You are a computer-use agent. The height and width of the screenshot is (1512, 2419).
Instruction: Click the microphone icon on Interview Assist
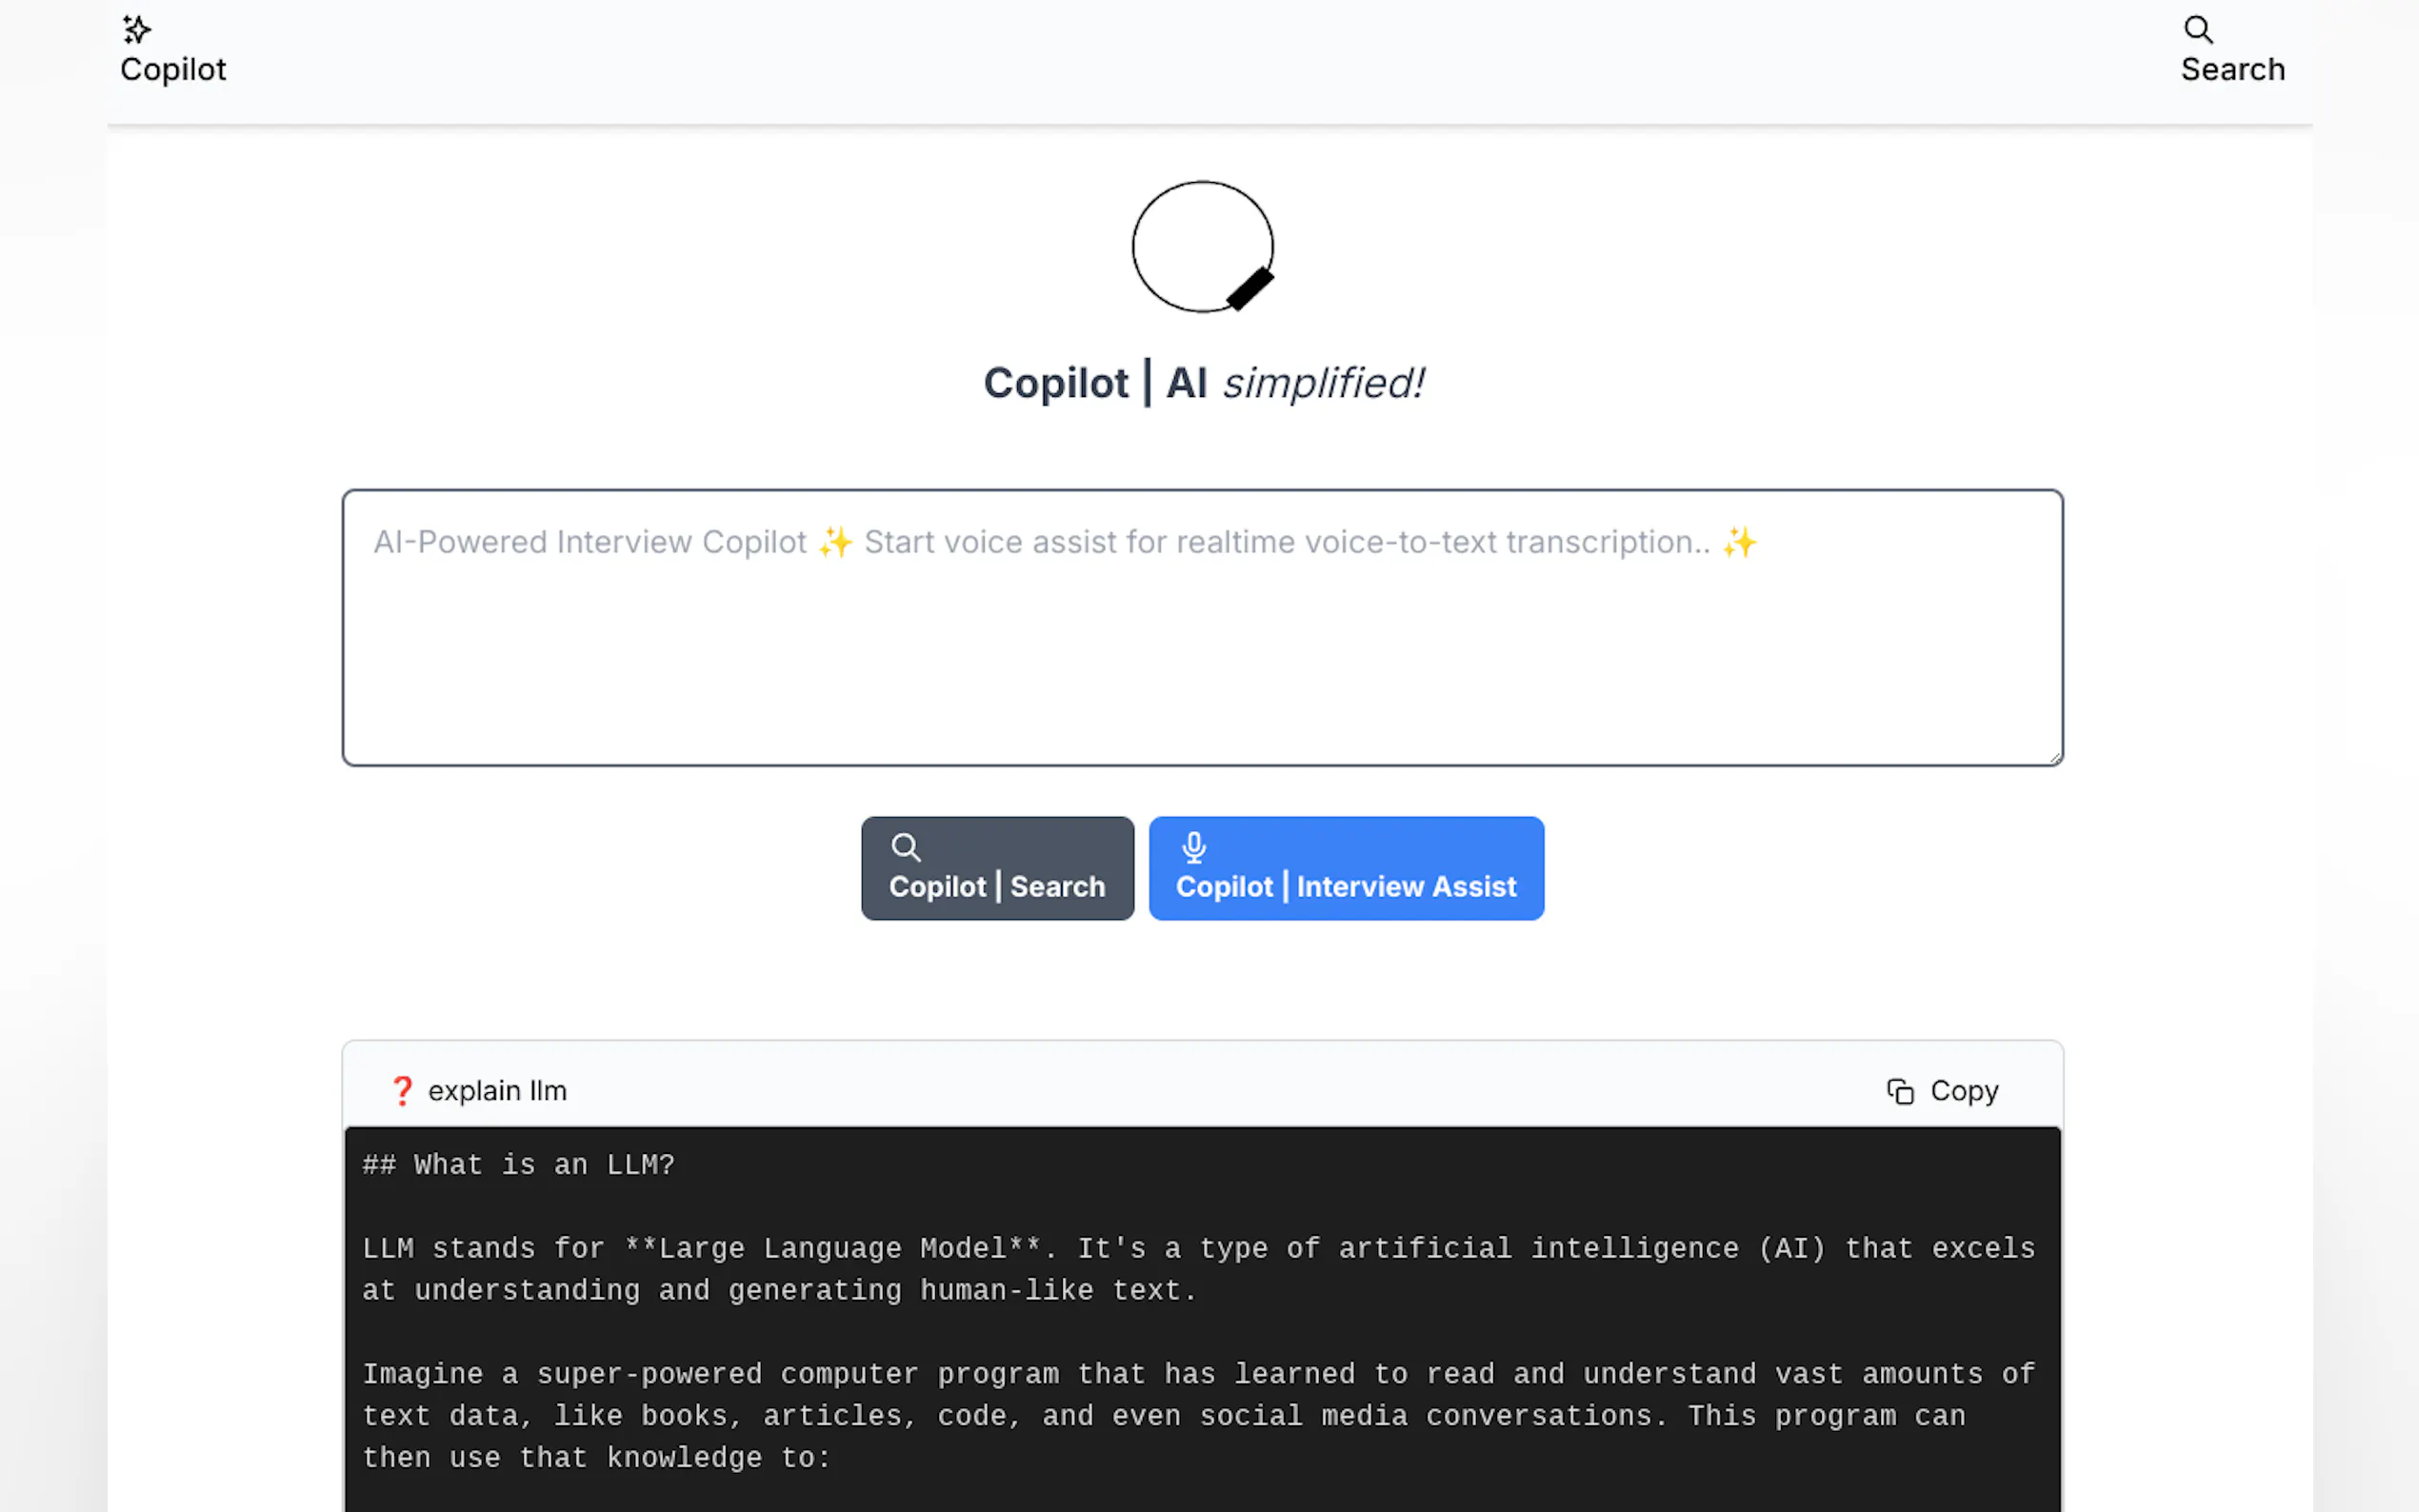click(1193, 847)
